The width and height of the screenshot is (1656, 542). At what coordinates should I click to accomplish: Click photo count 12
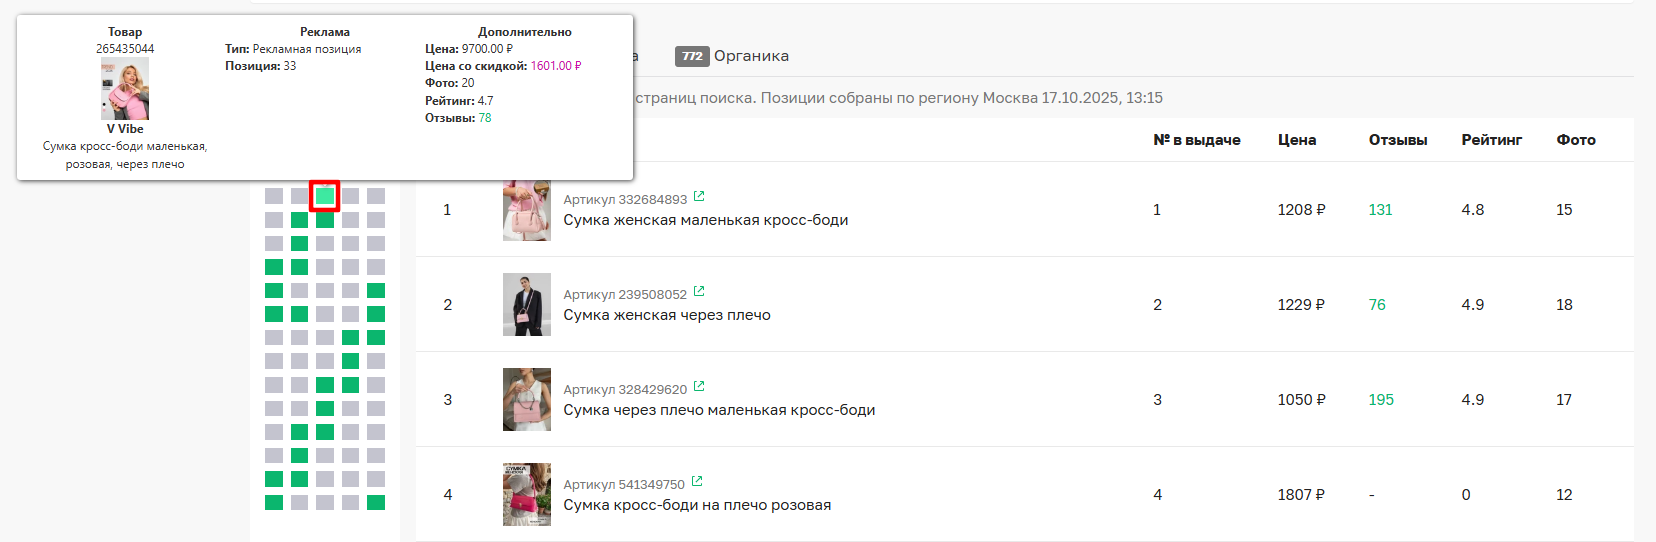tap(1564, 495)
